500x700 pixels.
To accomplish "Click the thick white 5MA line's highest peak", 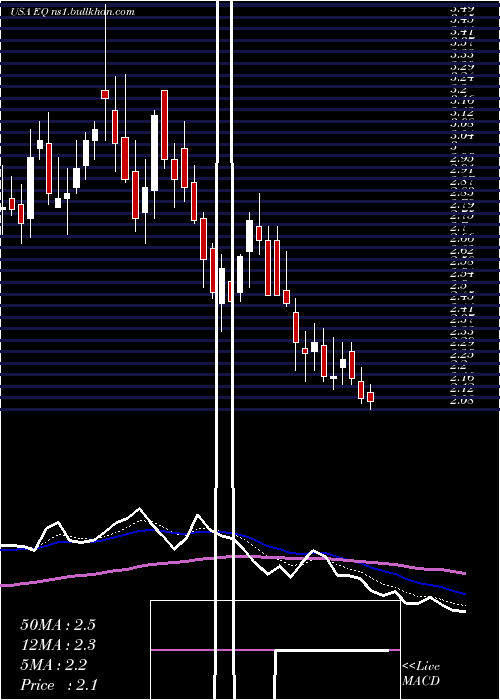I will (x=139, y=509).
